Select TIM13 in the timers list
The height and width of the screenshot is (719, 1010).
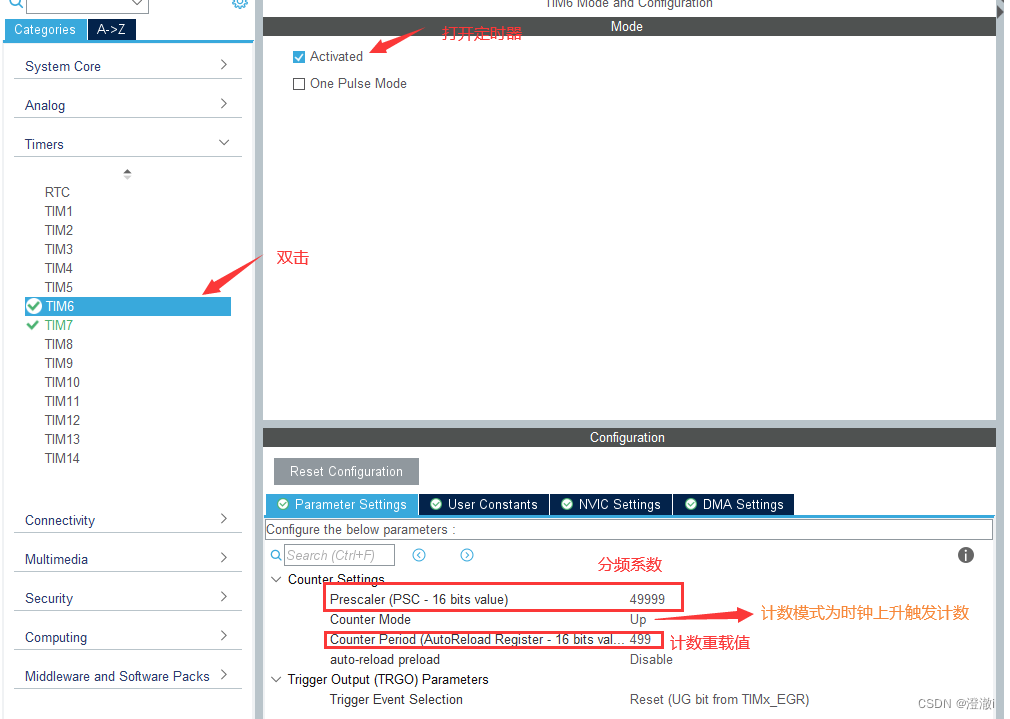pyautogui.click(x=62, y=439)
